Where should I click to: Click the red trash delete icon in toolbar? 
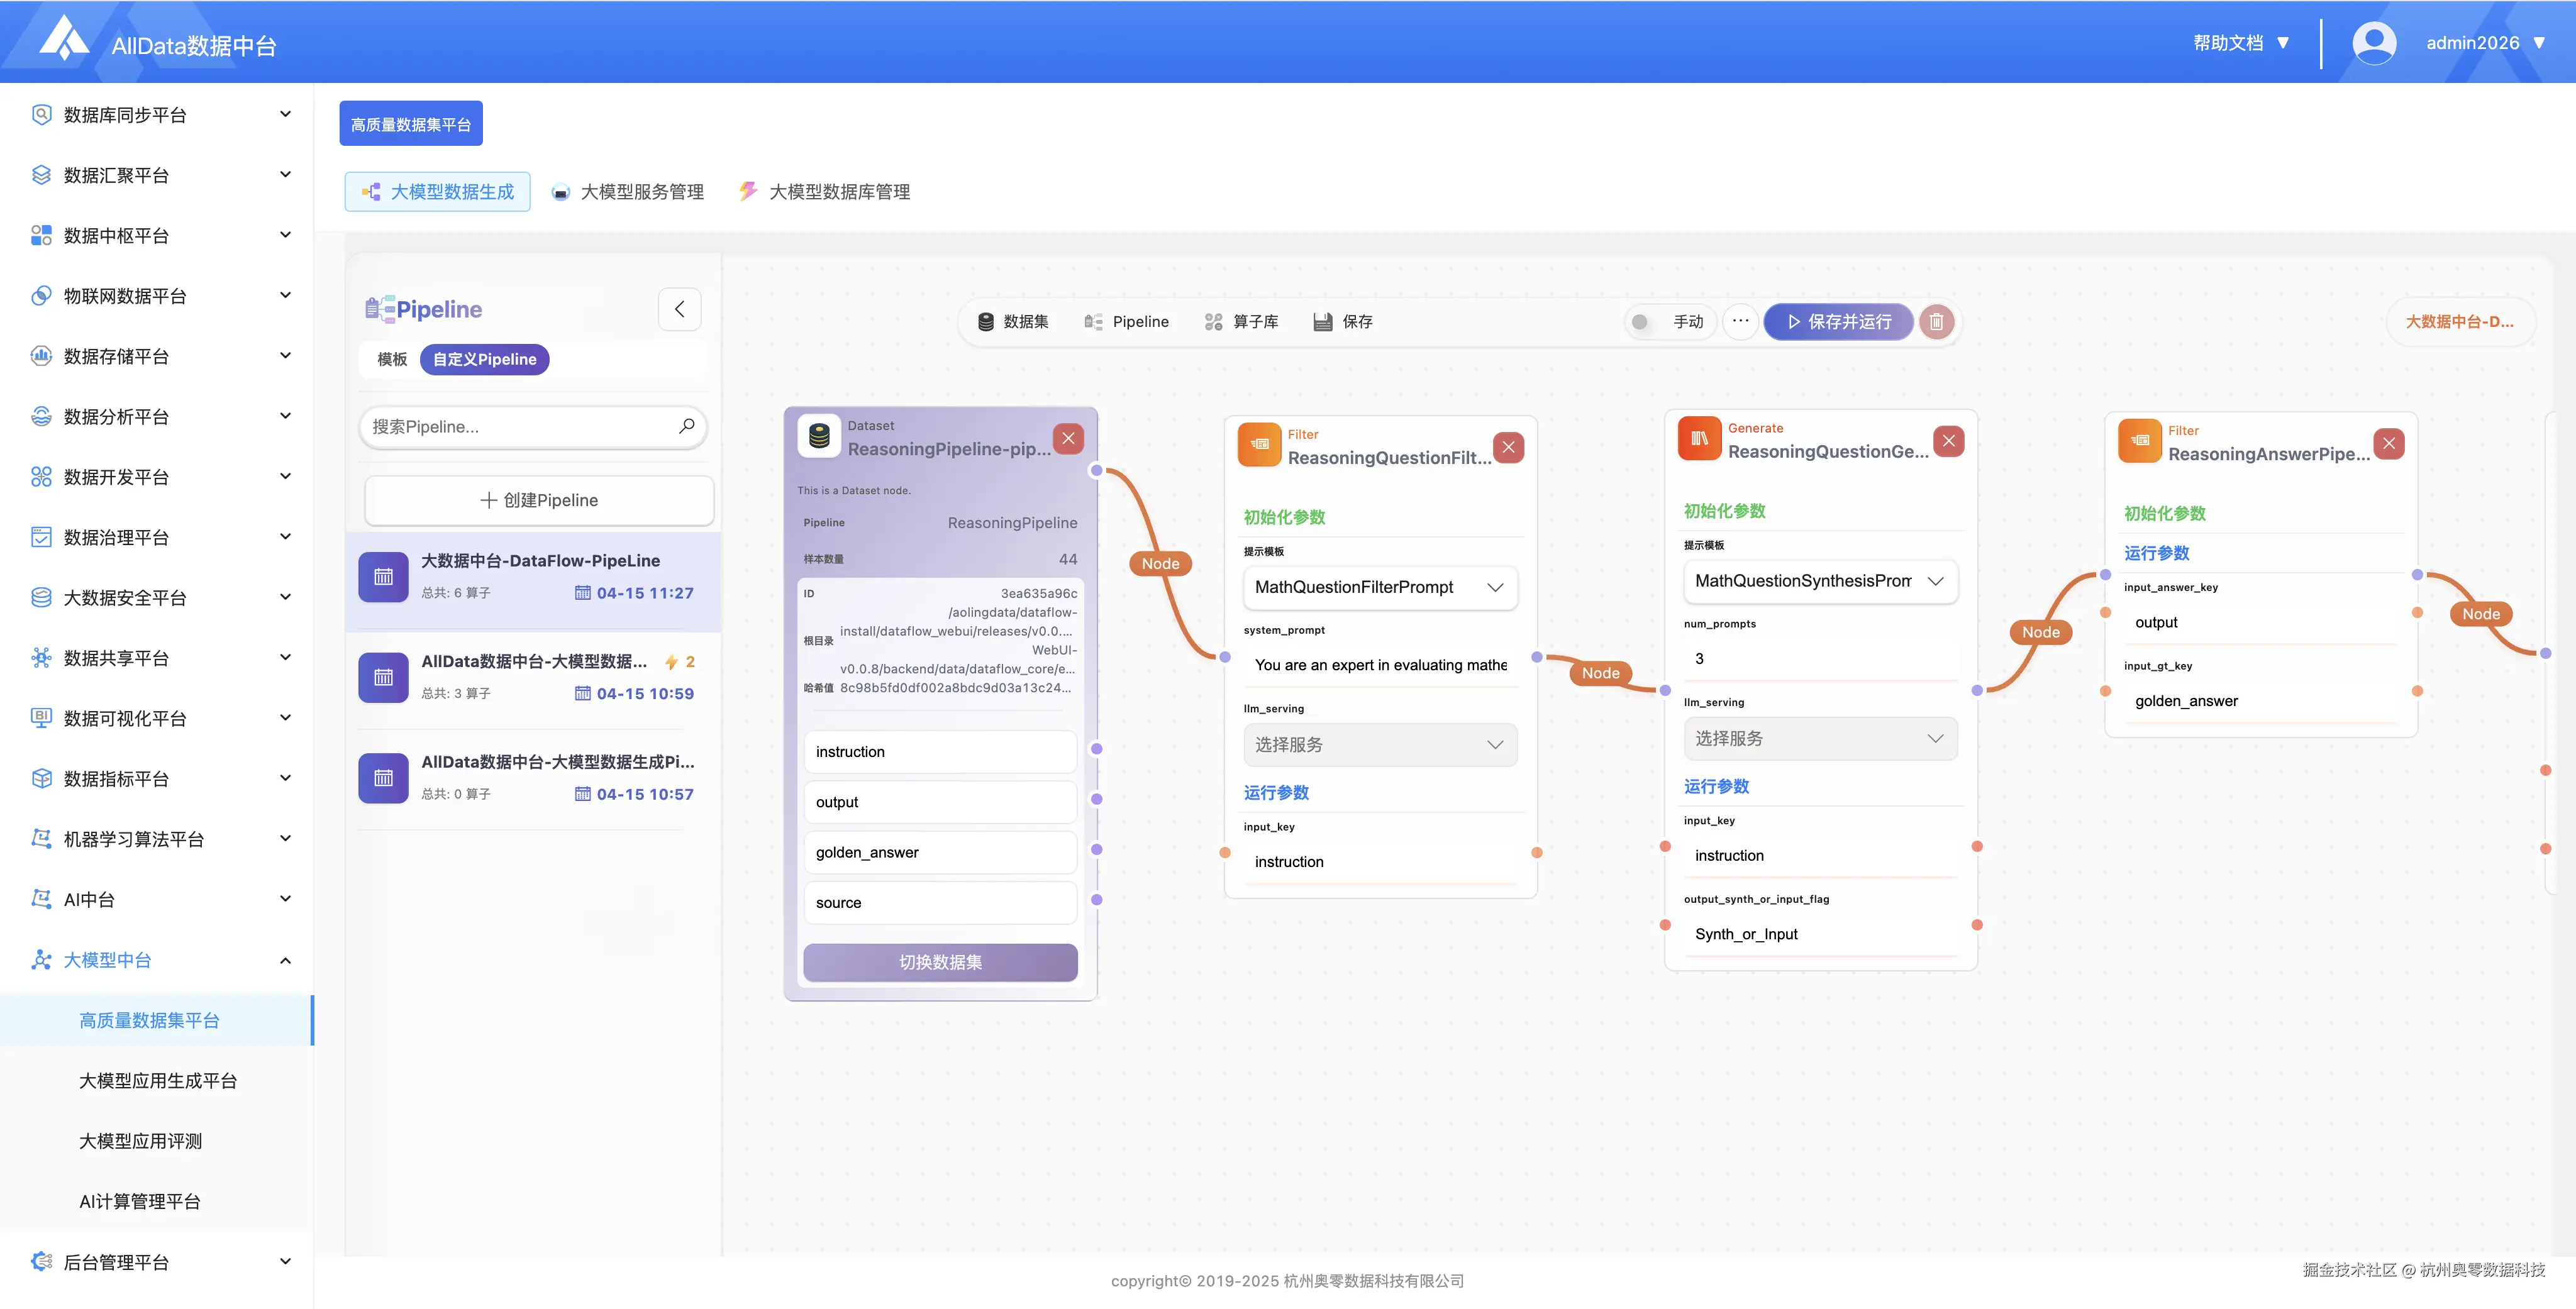(x=1936, y=322)
